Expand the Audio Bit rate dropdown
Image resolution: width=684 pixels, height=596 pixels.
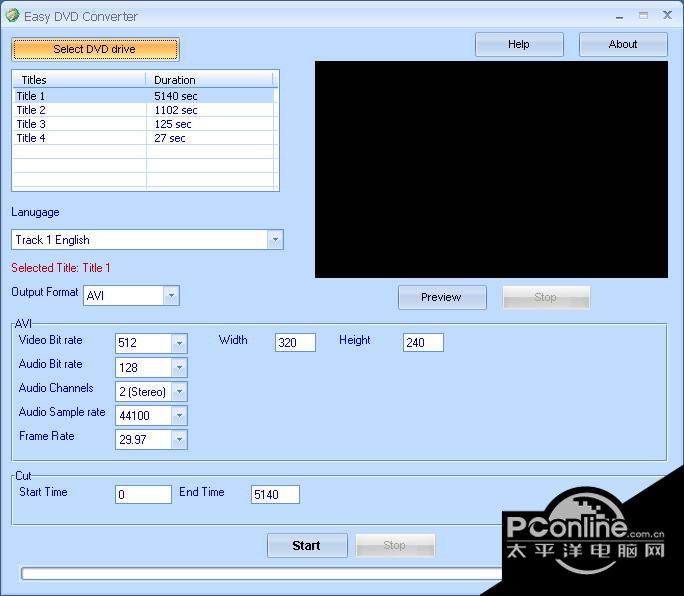(x=179, y=367)
